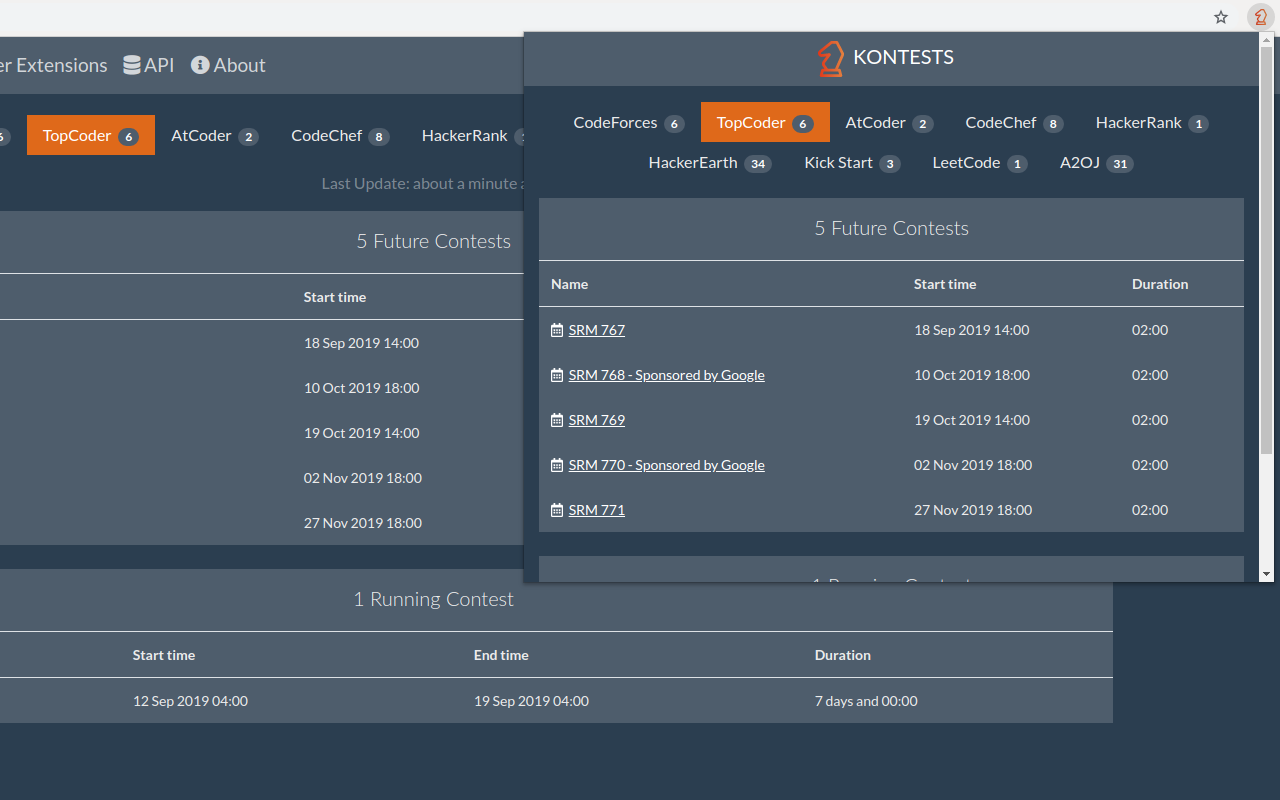The height and width of the screenshot is (800, 1280).
Task: Click the Name column header in popup
Action: (x=570, y=284)
